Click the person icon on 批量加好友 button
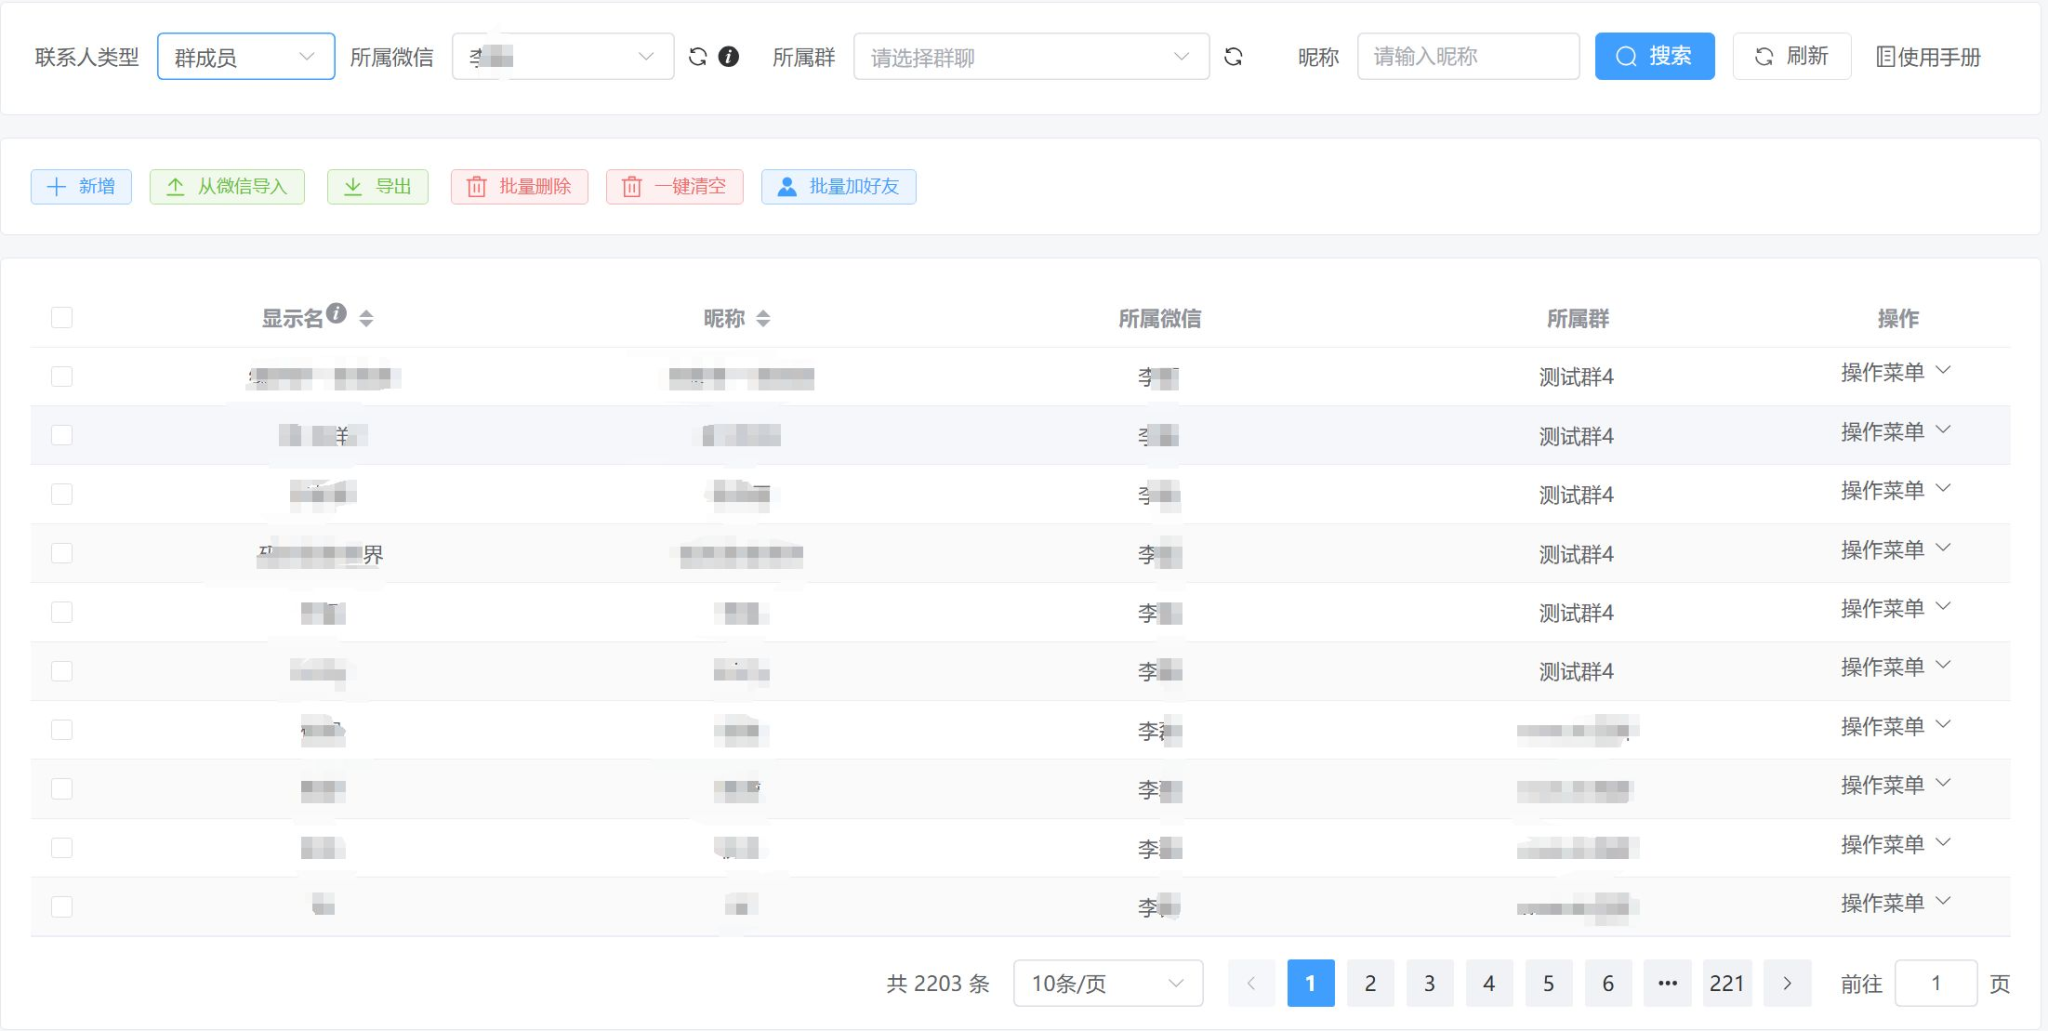This screenshot has width=2048, height=1031. (x=786, y=186)
